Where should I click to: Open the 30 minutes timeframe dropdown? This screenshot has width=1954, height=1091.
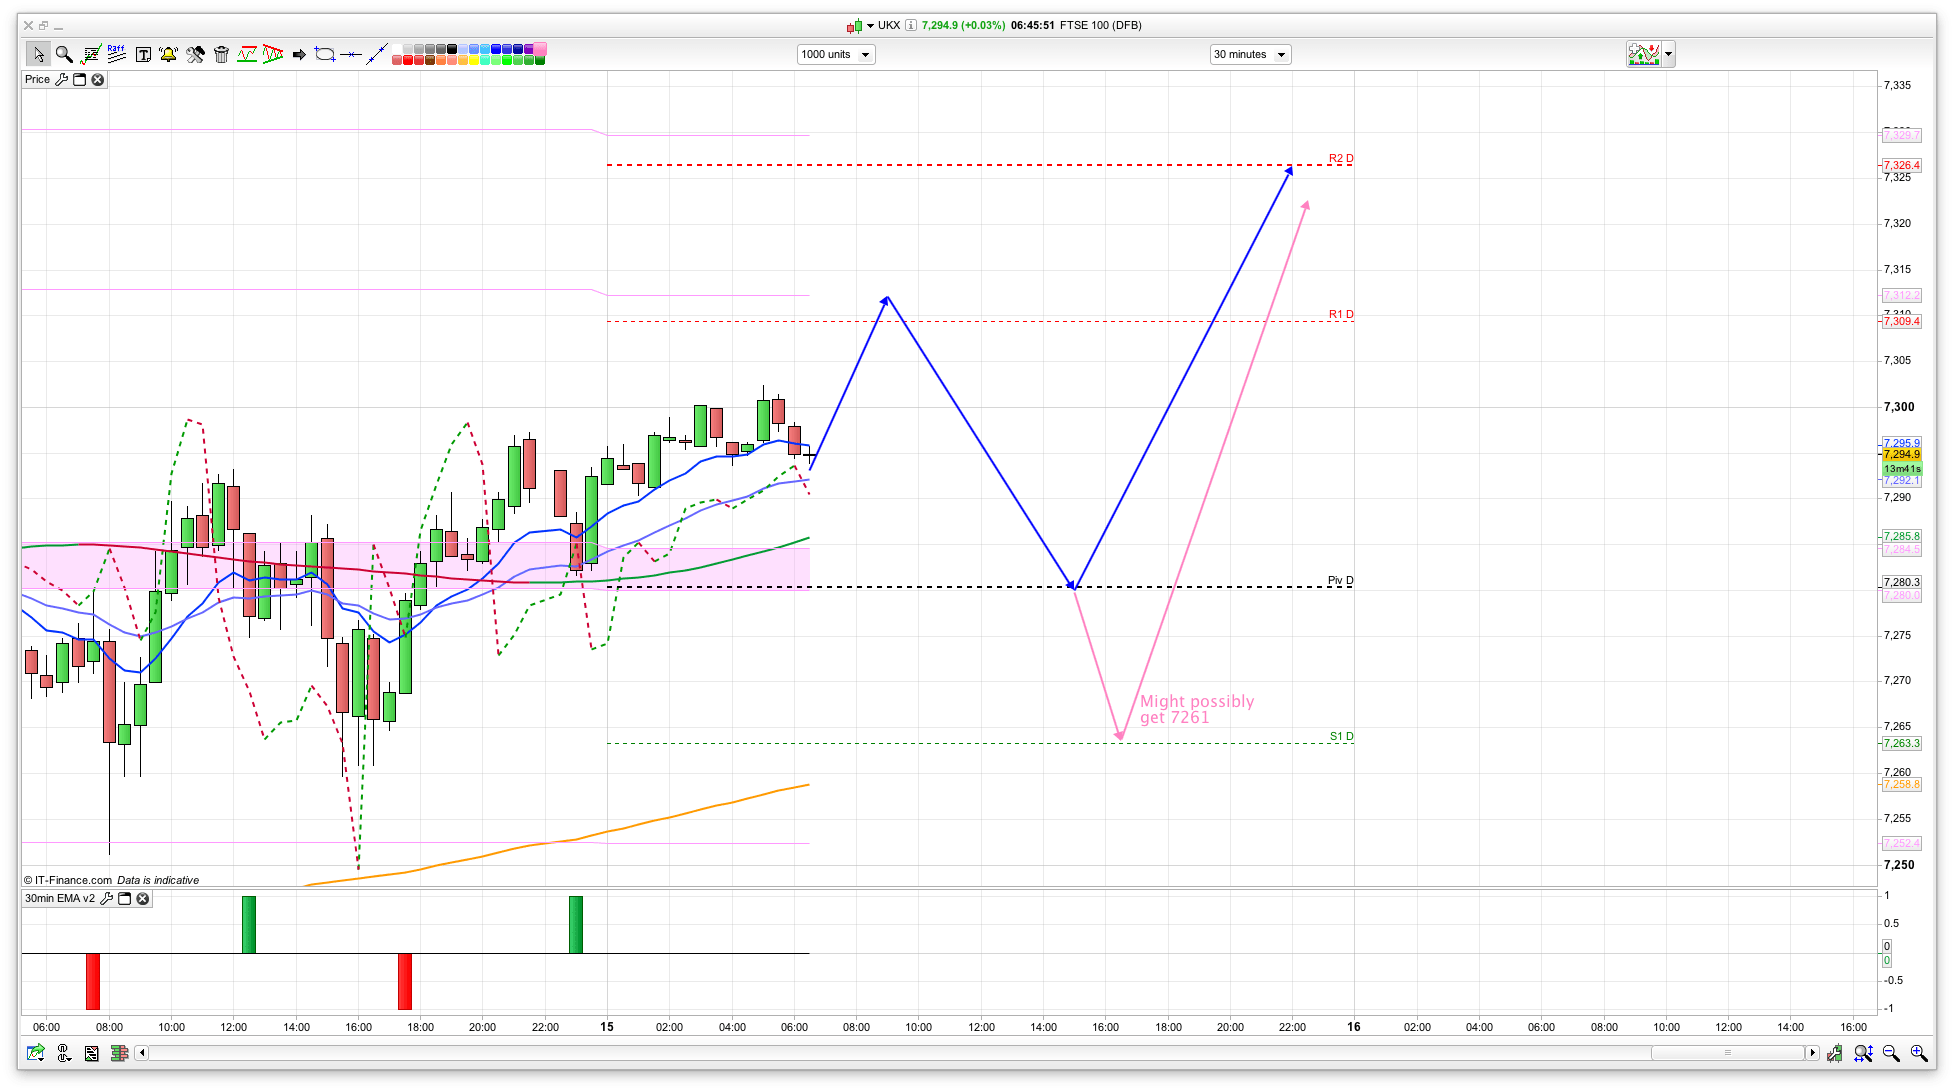click(1250, 55)
